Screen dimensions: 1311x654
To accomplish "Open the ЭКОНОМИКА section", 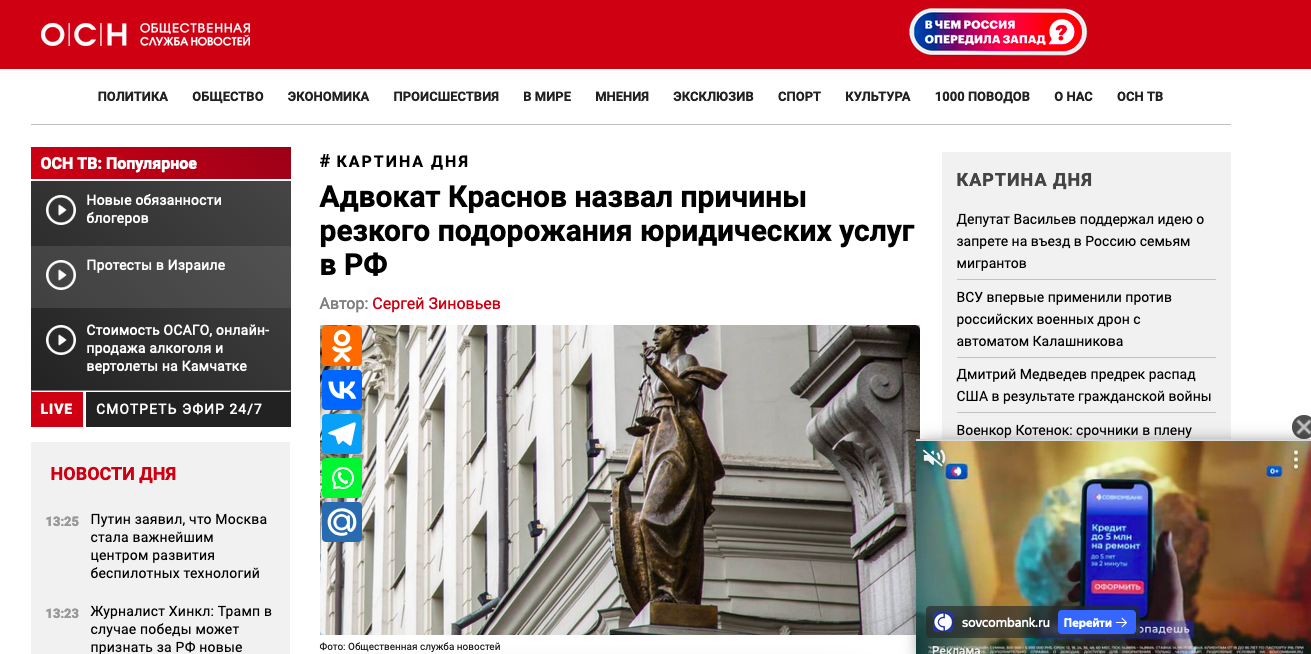I will pyautogui.click(x=328, y=97).
